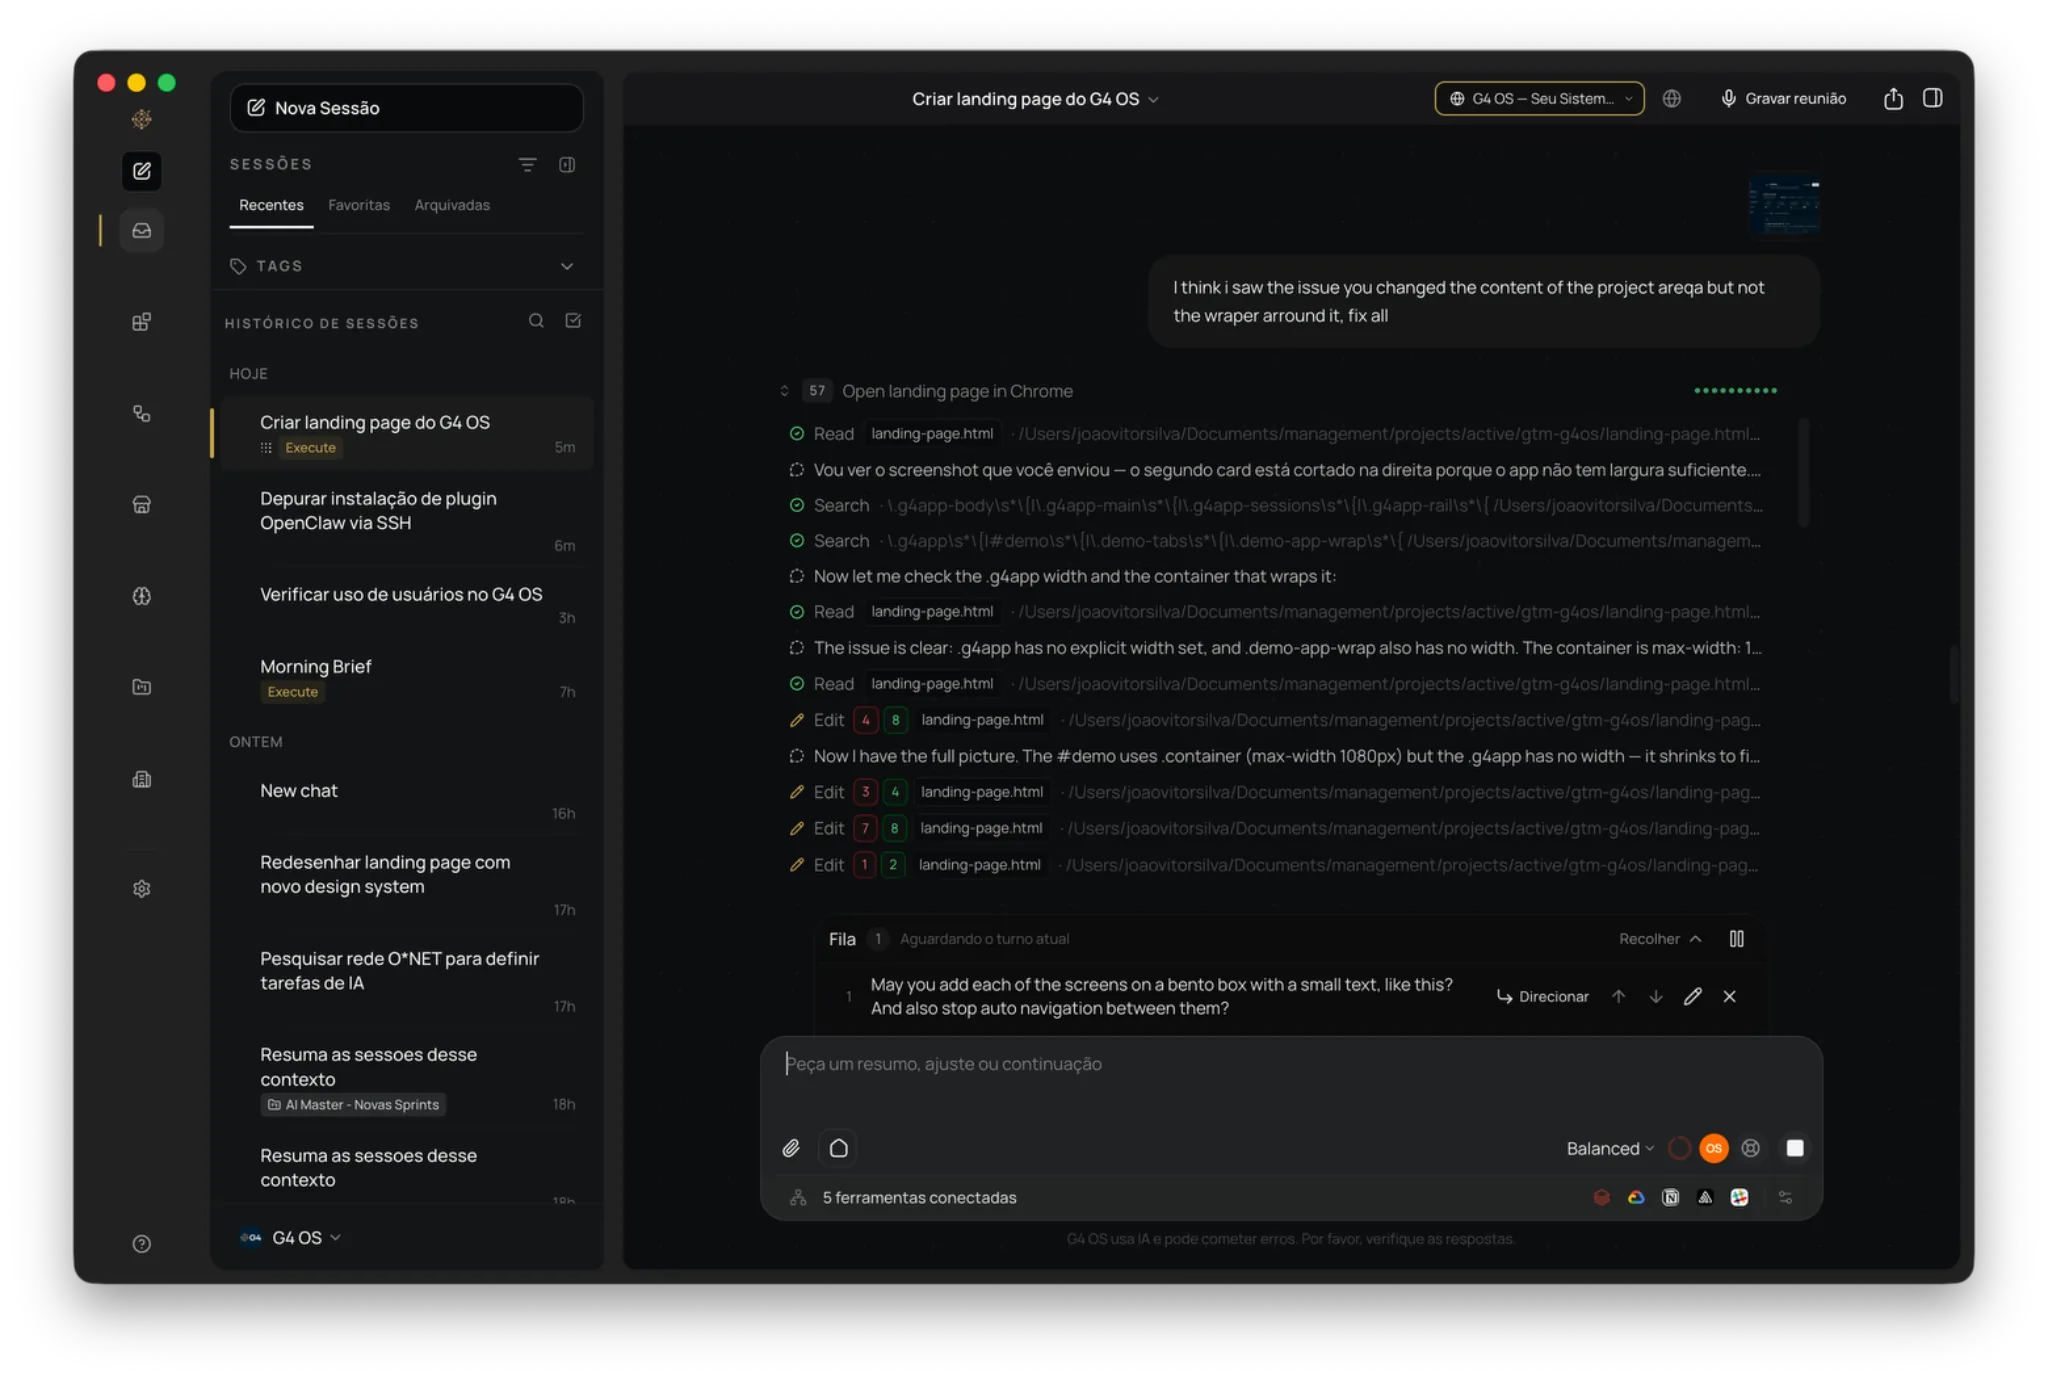The width and height of the screenshot is (2048, 1381).
Task: Click the Notion tool icon
Action: [x=1670, y=1197]
